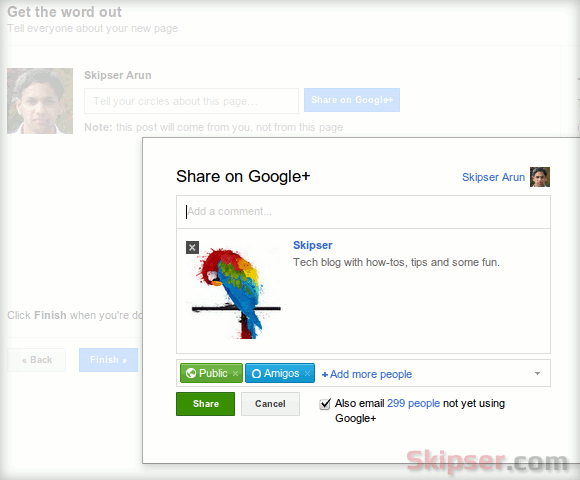Open the Skipser page title link
580x480 pixels.
[x=313, y=245]
